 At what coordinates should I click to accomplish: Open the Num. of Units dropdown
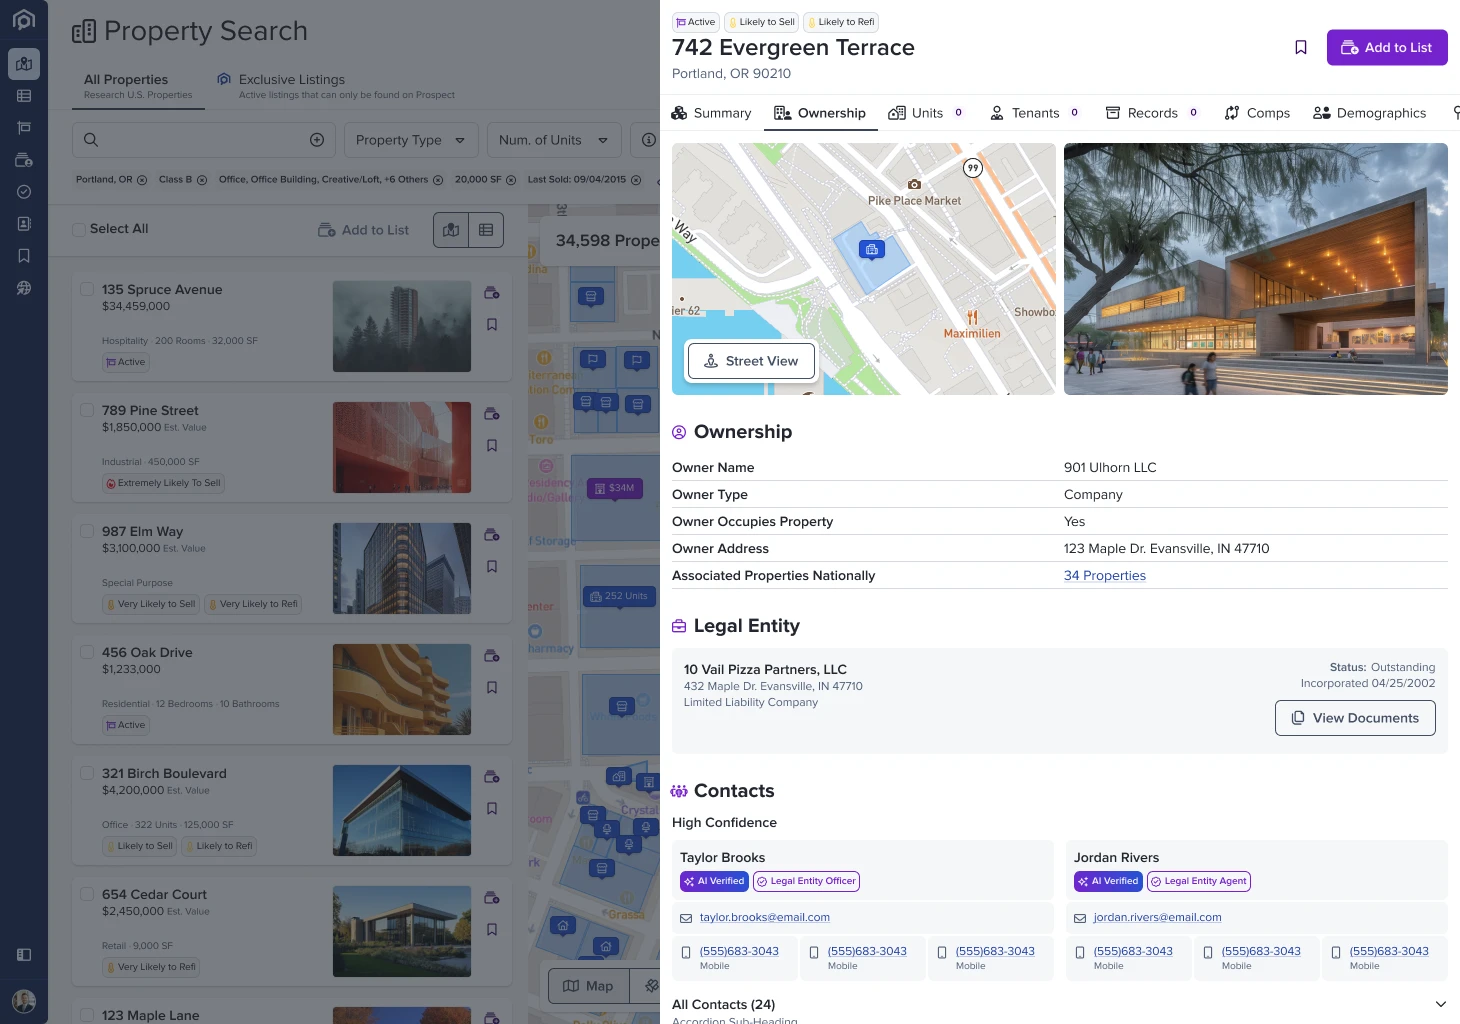[554, 140]
